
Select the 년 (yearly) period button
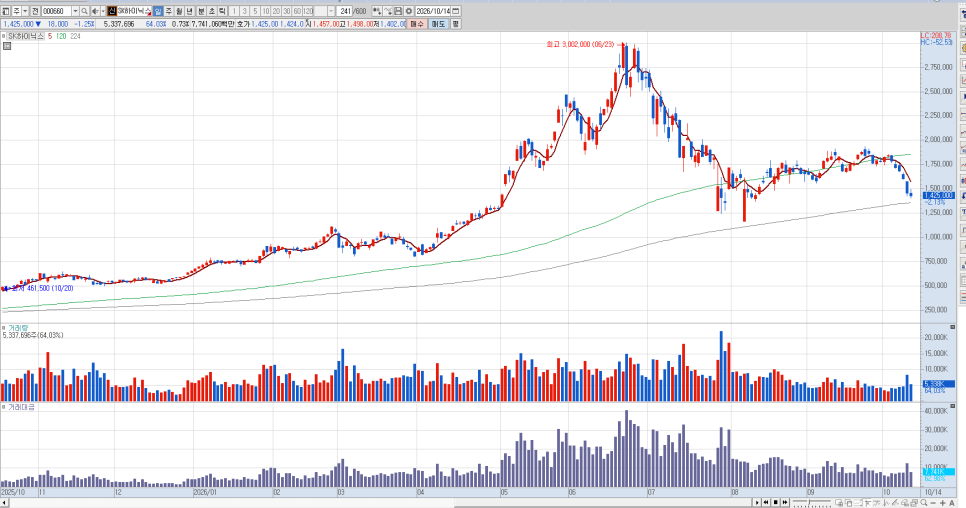[190, 11]
